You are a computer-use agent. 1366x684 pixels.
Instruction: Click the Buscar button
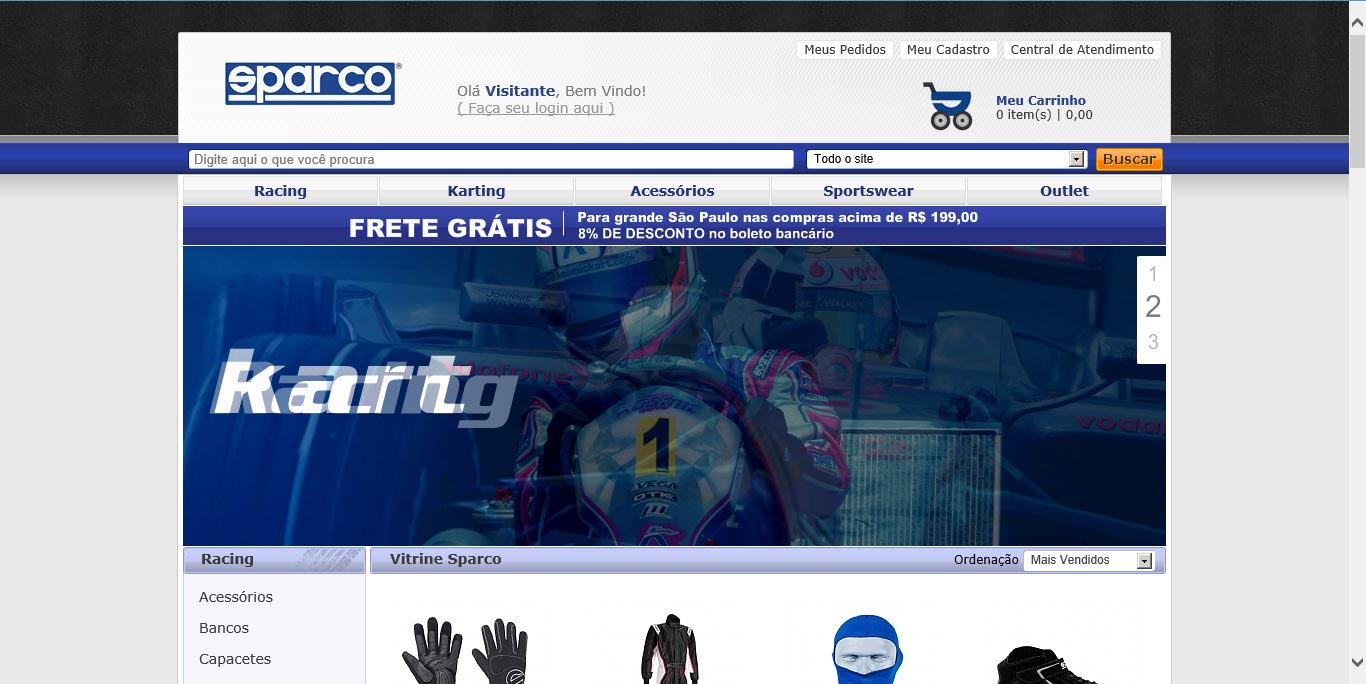1129,159
